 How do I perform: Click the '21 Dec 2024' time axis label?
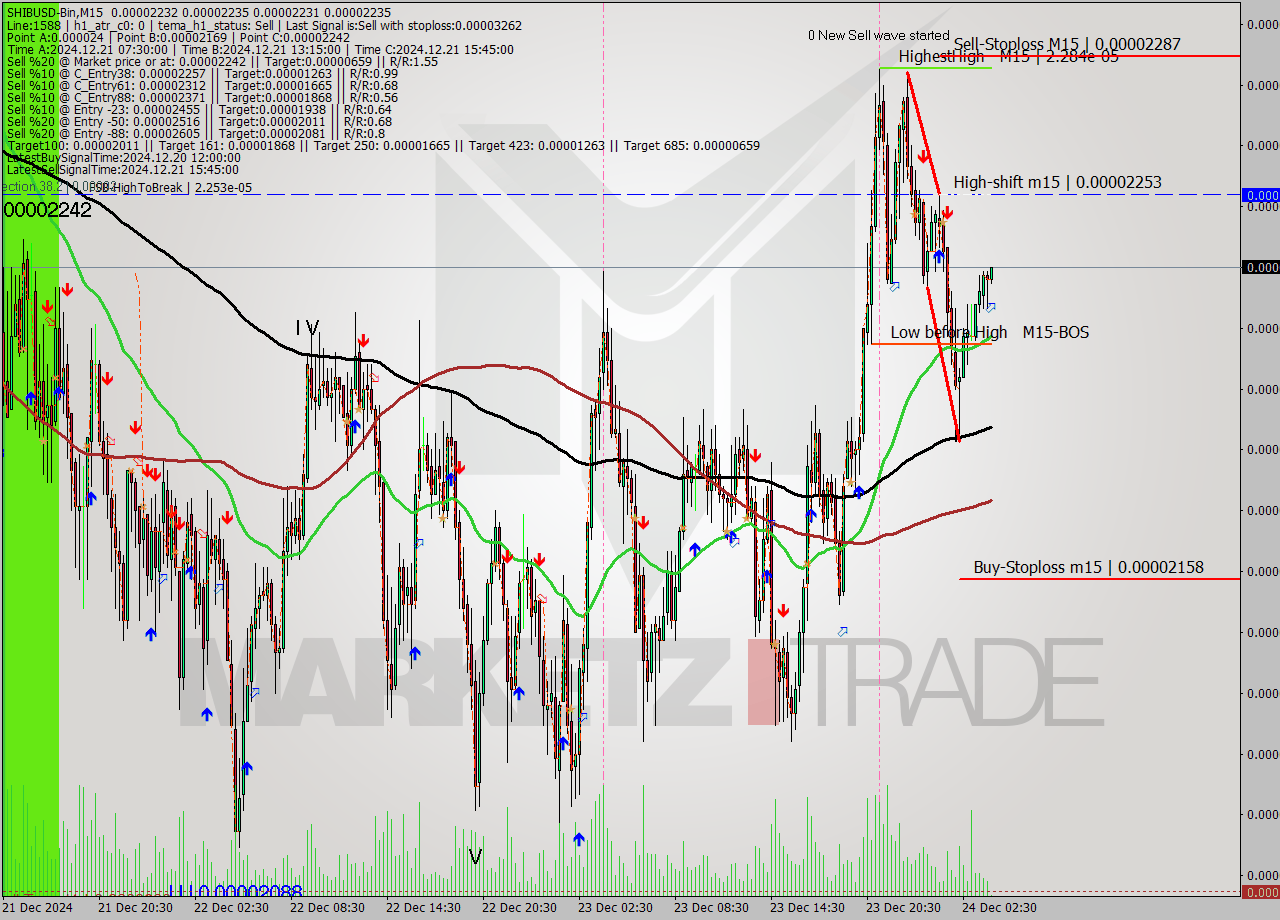pyautogui.click(x=37, y=908)
